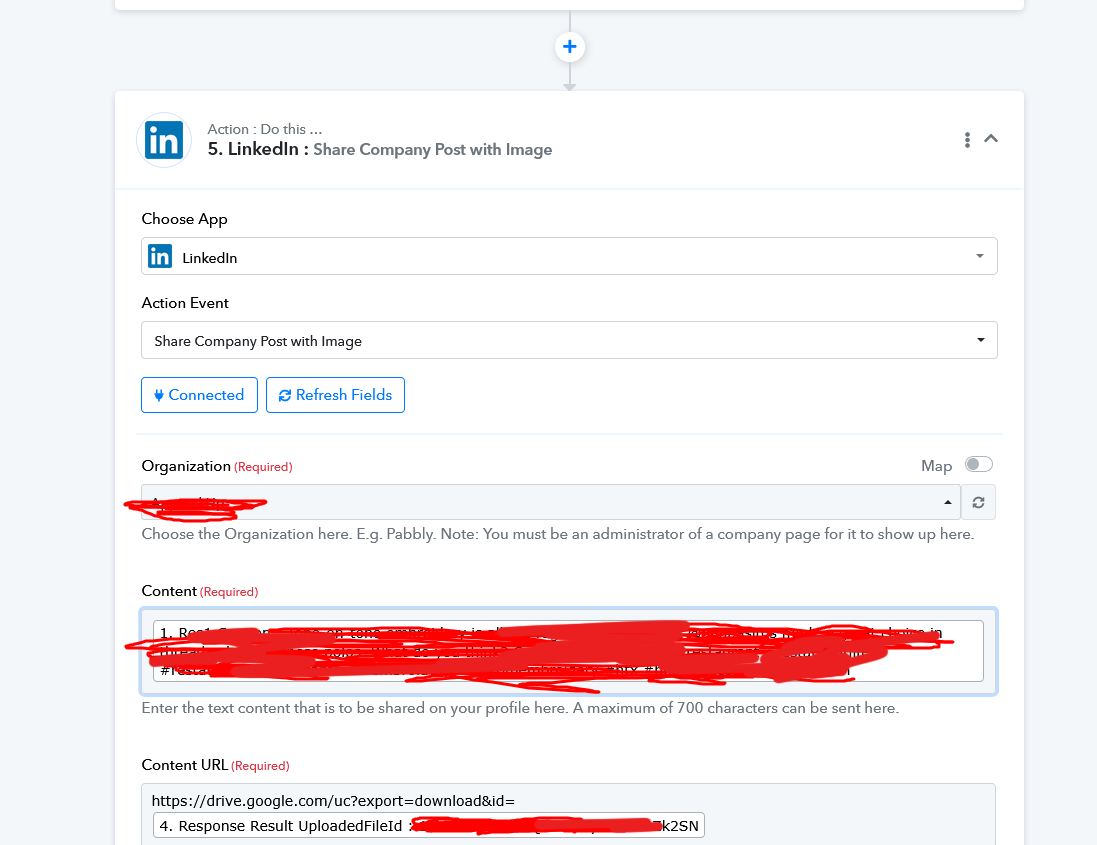Click the small LinkedIn icon in Choose App field
1097x845 pixels.
160,257
